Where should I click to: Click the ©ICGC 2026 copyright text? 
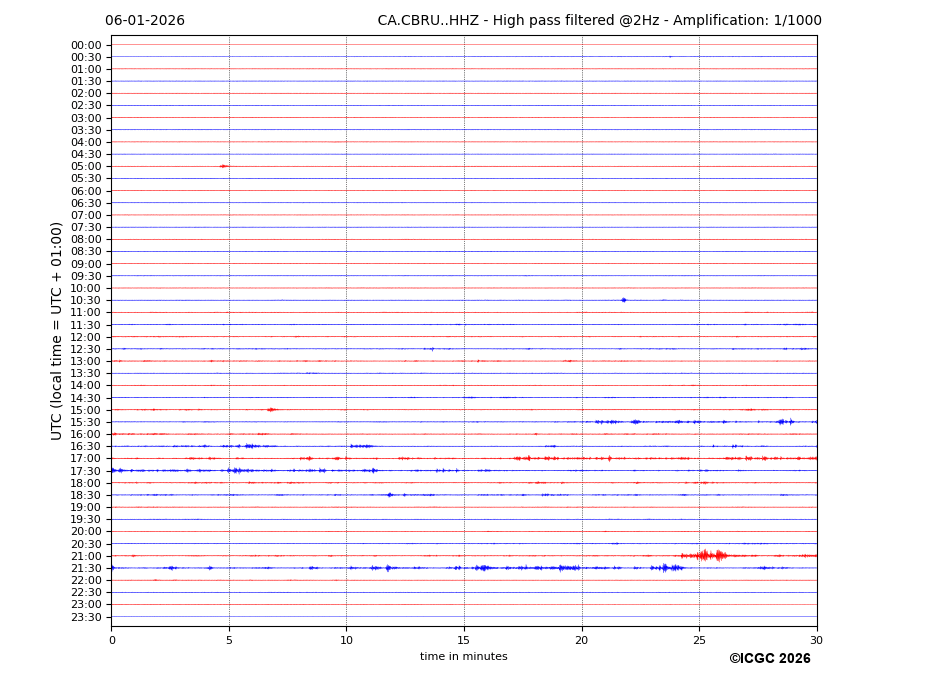coord(769,659)
